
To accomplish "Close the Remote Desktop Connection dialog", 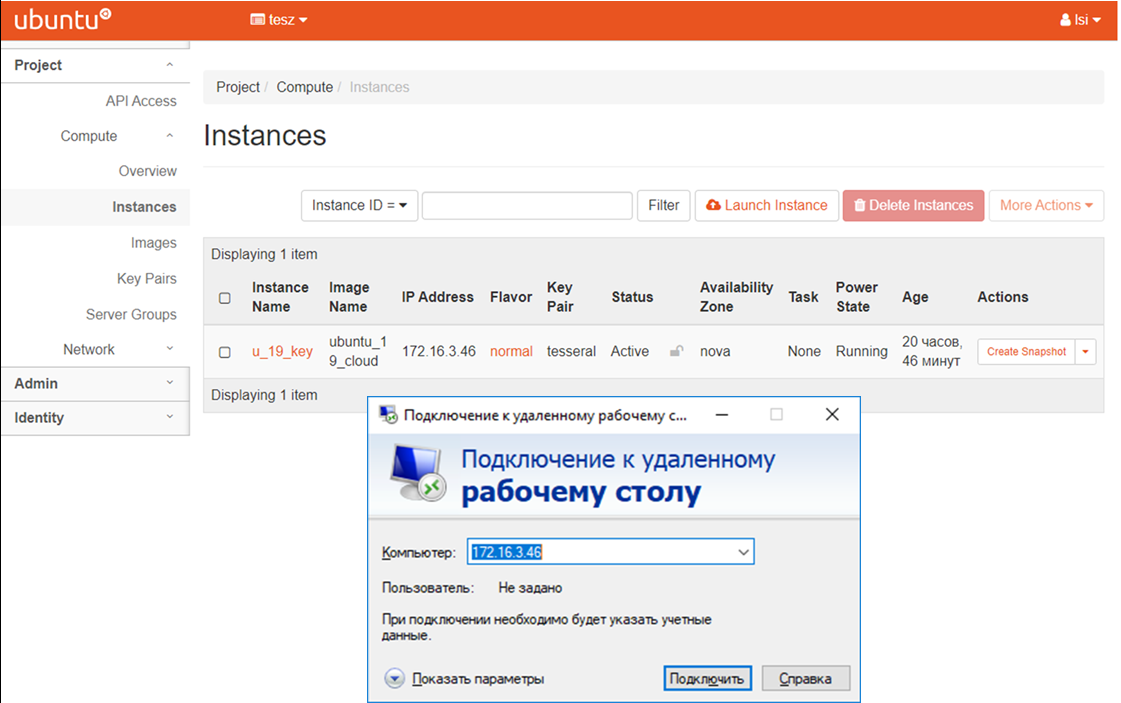I will coord(832,415).
